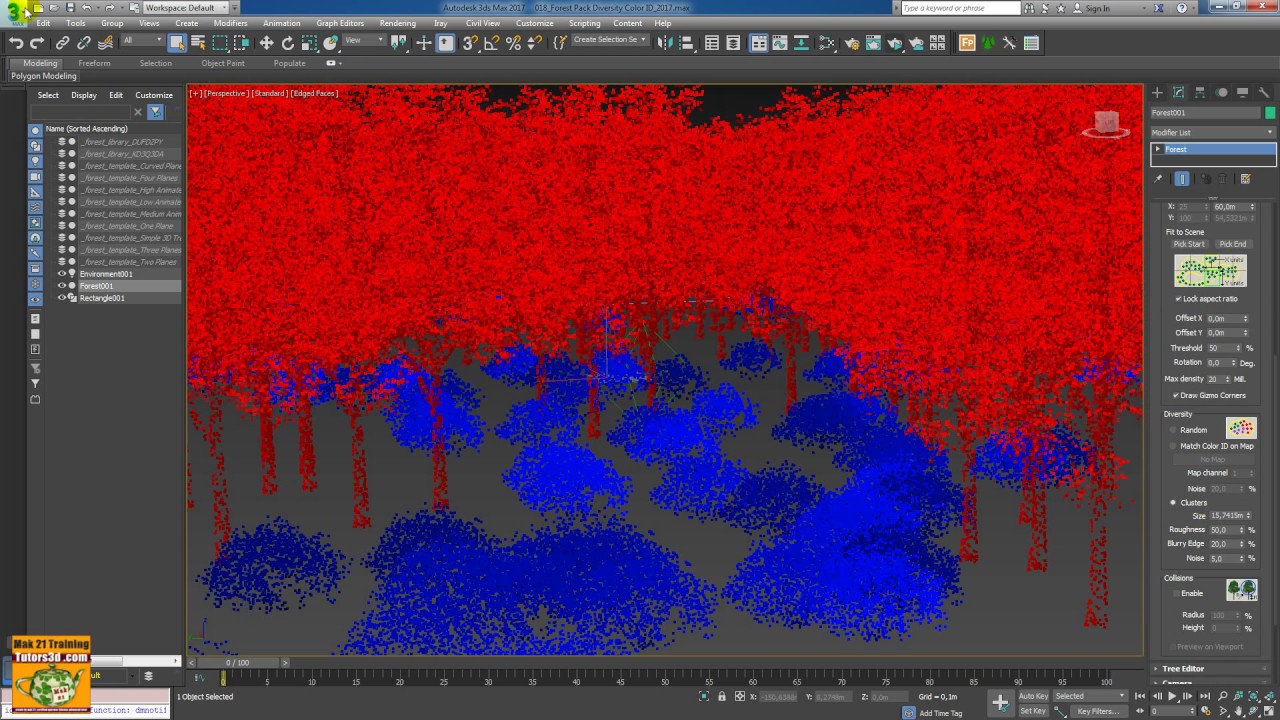This screenshot has height=720, width=1280.
Task: Select Match Color ID on Map option
Action: [1173, 446]
